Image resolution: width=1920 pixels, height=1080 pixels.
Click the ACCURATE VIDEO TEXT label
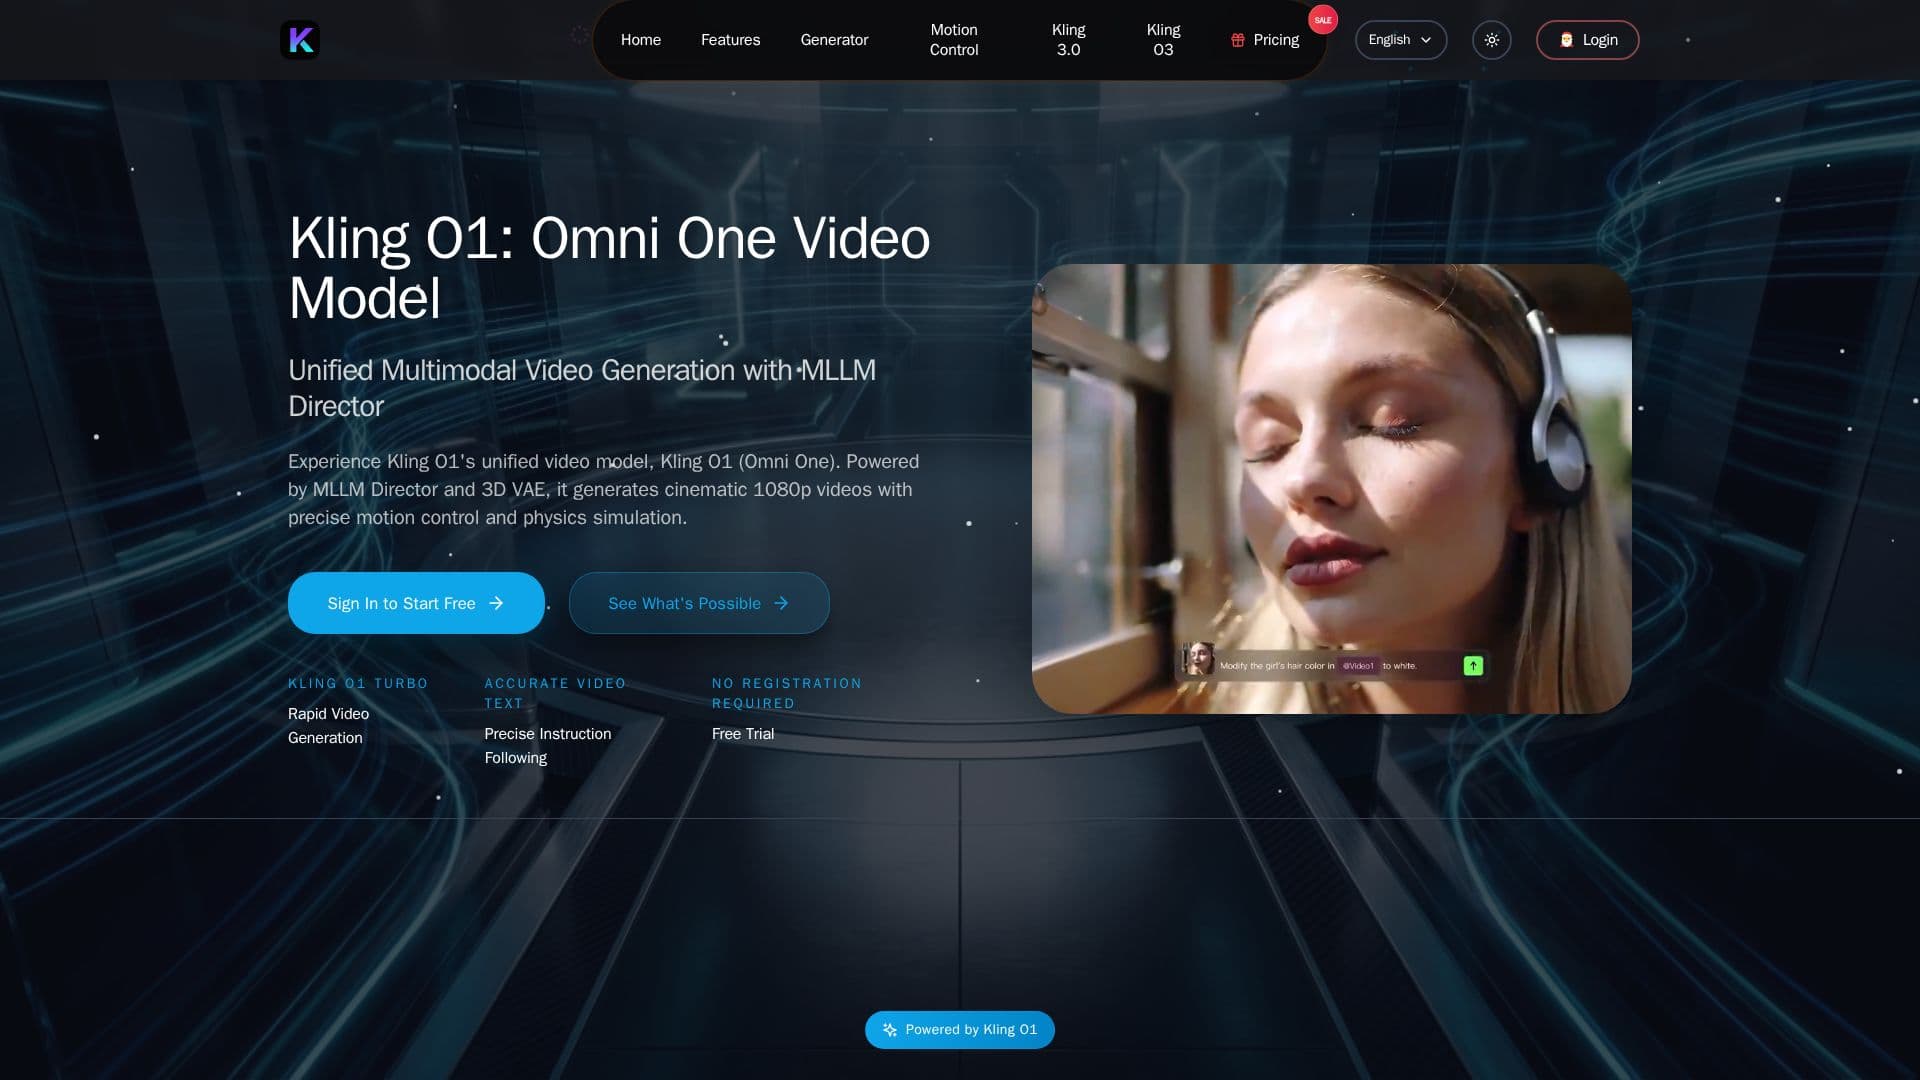[x=555, y=694]
